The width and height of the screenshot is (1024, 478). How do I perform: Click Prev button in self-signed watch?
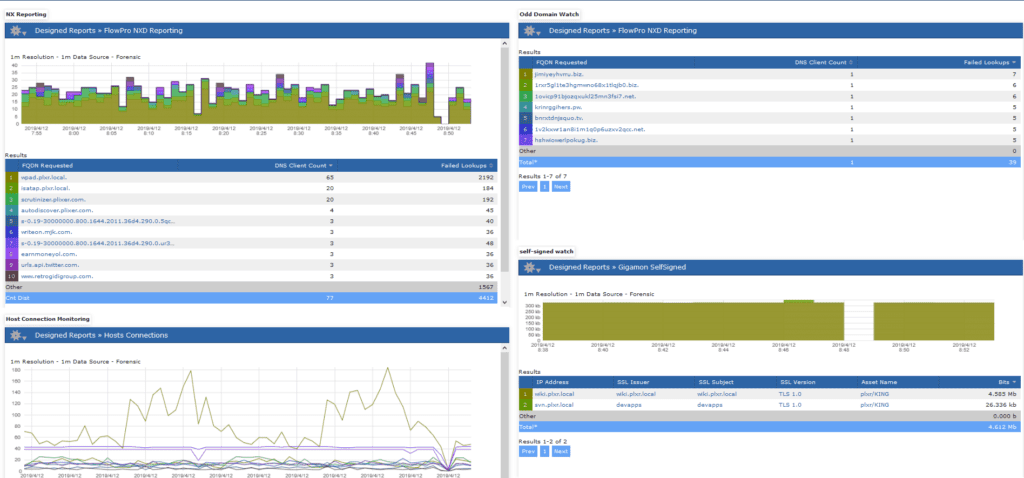pos(527,451)
